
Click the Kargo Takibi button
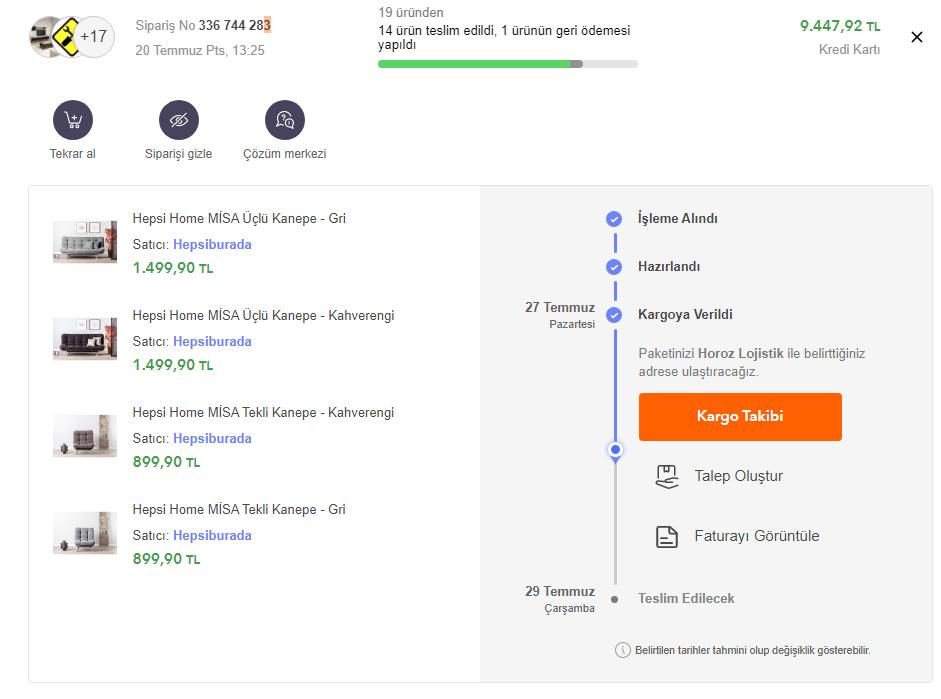point(740,416)
